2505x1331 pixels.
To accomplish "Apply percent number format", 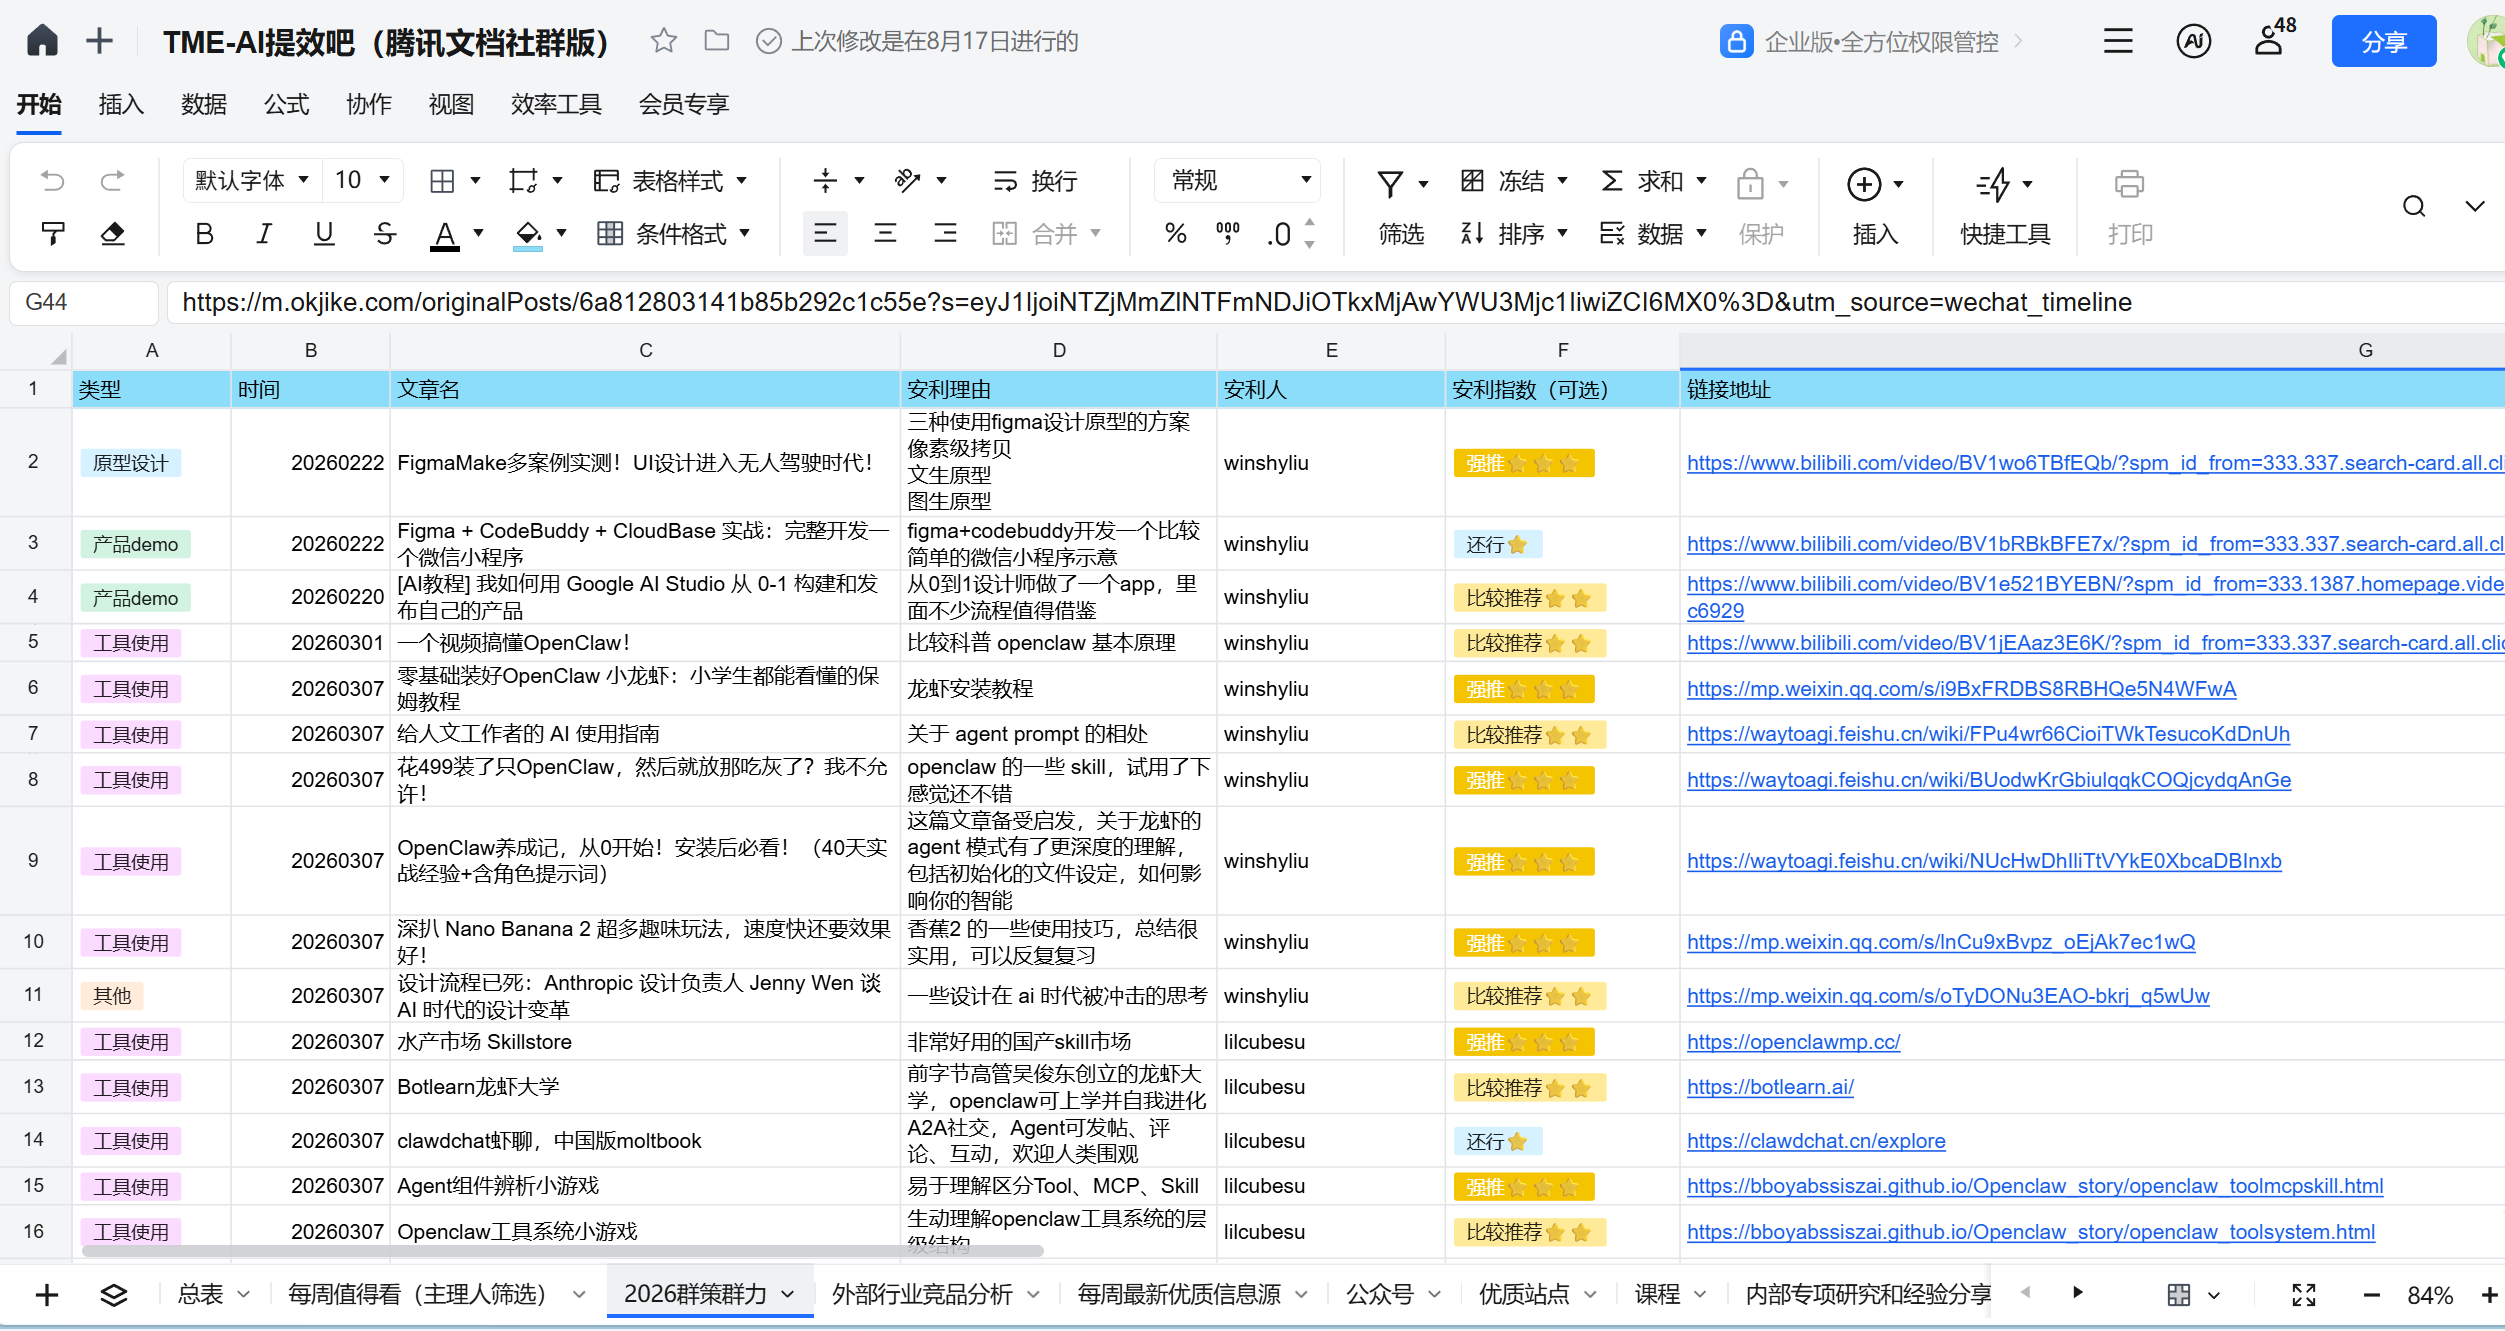I will click(1176, 234).
